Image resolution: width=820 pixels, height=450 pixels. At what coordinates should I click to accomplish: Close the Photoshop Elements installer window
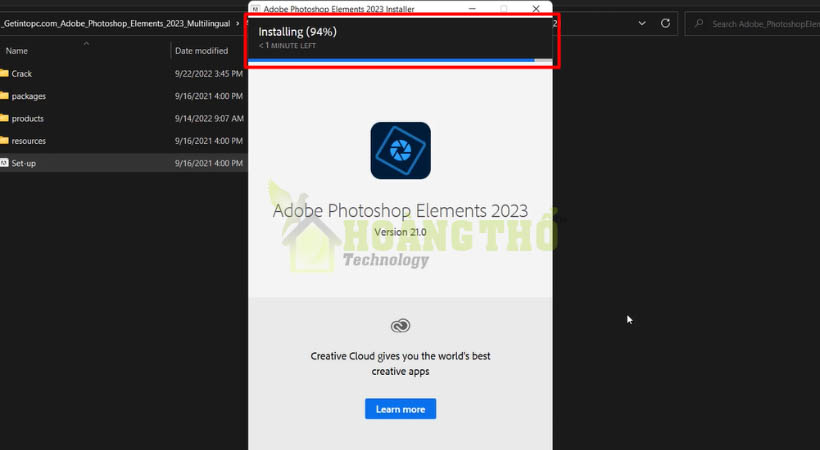[536, 8]
